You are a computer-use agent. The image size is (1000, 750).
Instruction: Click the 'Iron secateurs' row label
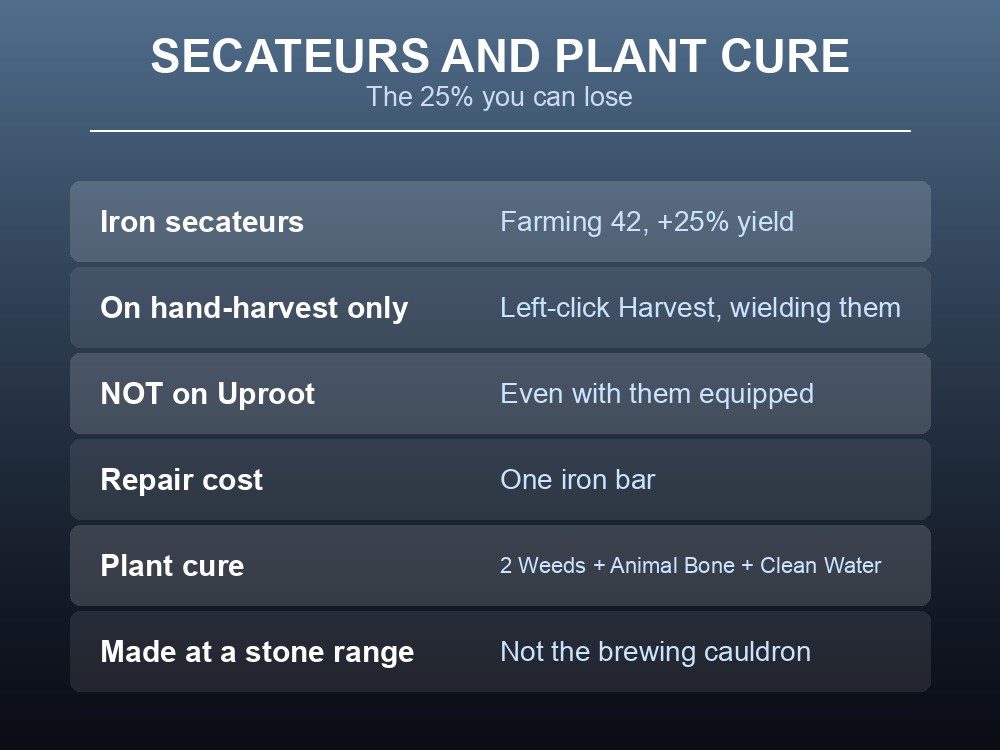202,222
